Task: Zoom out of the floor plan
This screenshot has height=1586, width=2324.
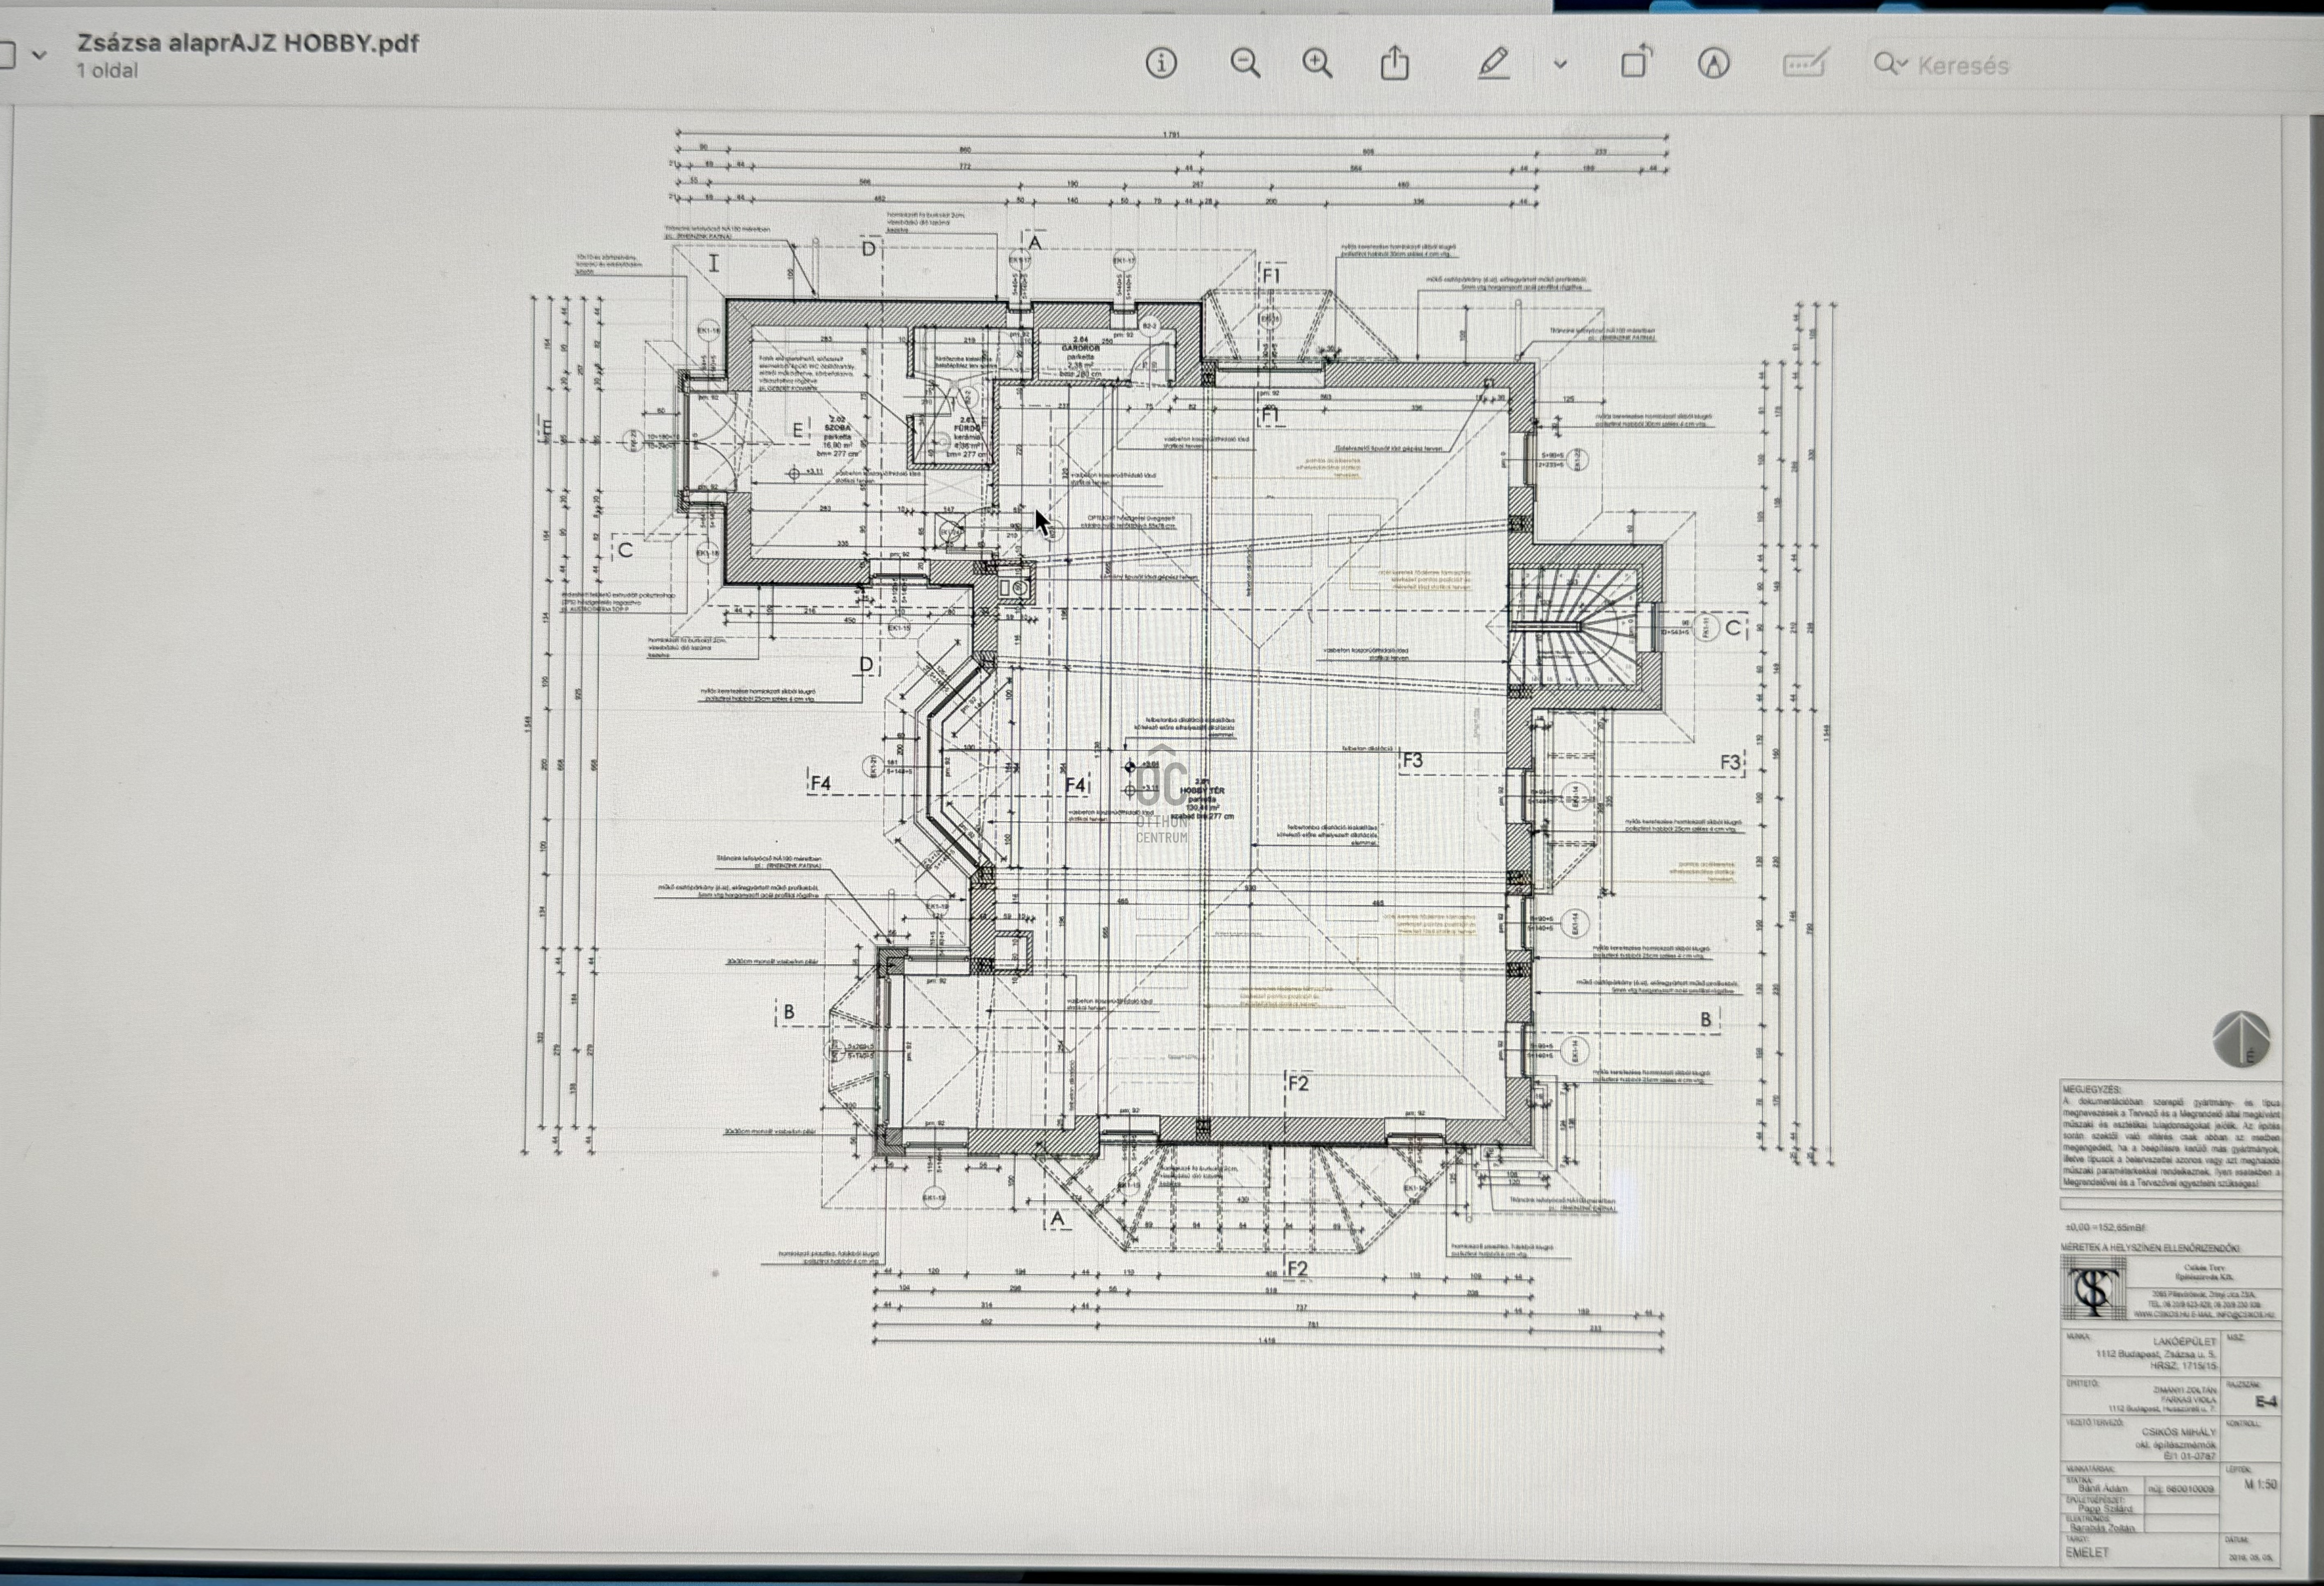Action: coord(1245,64)
